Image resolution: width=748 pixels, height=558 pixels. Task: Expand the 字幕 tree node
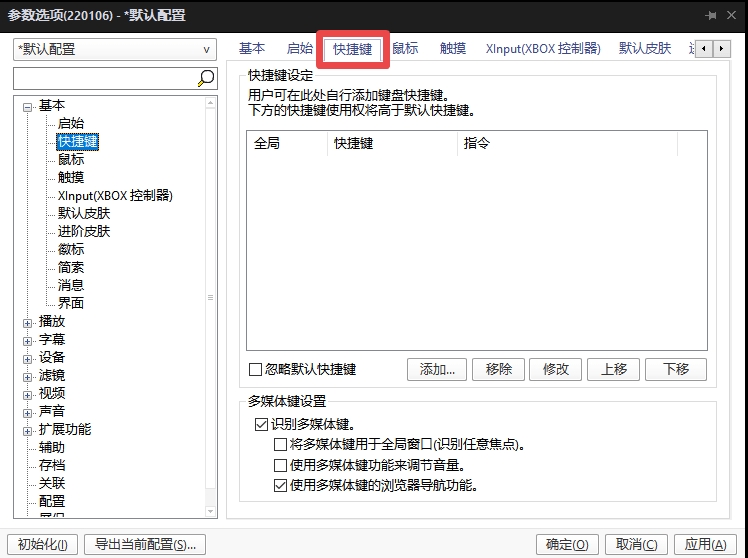[27, 340]
